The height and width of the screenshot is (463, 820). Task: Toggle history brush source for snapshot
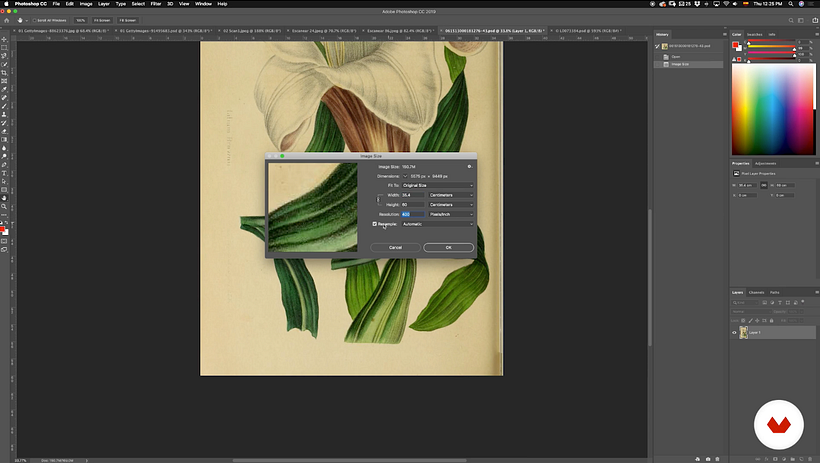click(x=657, y=46)
